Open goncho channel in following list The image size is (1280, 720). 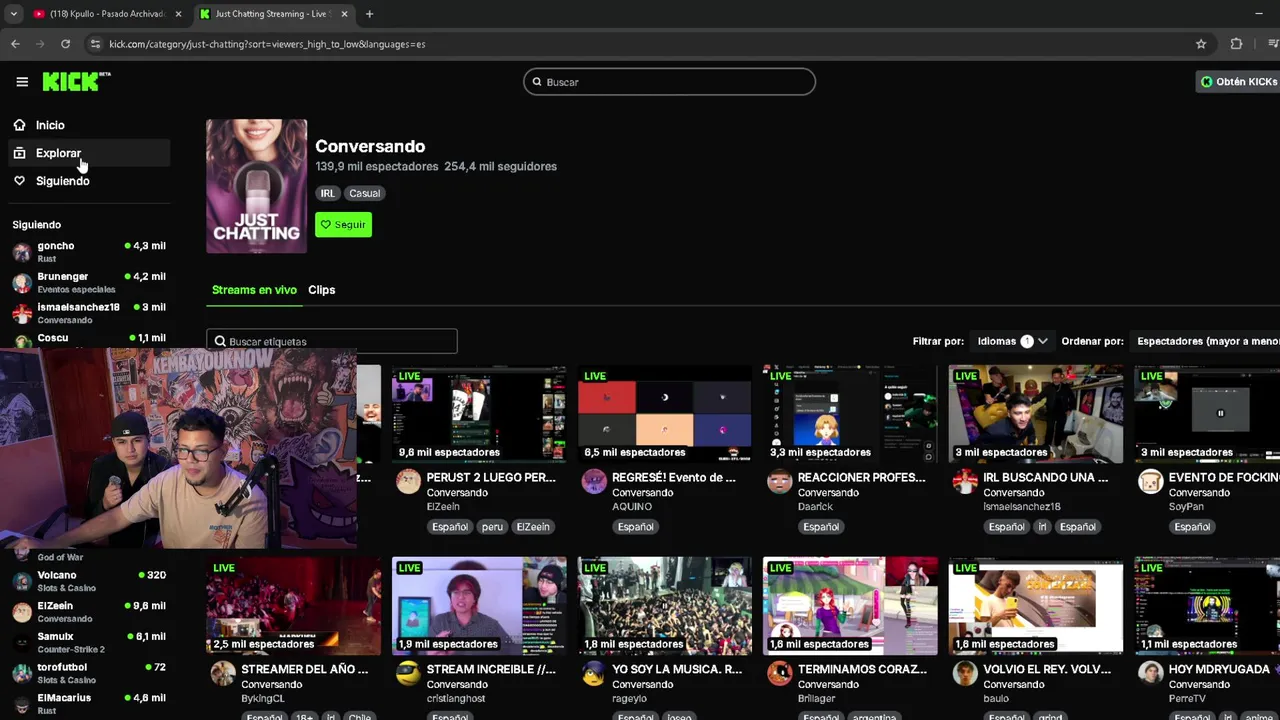(x=89, y=251)
